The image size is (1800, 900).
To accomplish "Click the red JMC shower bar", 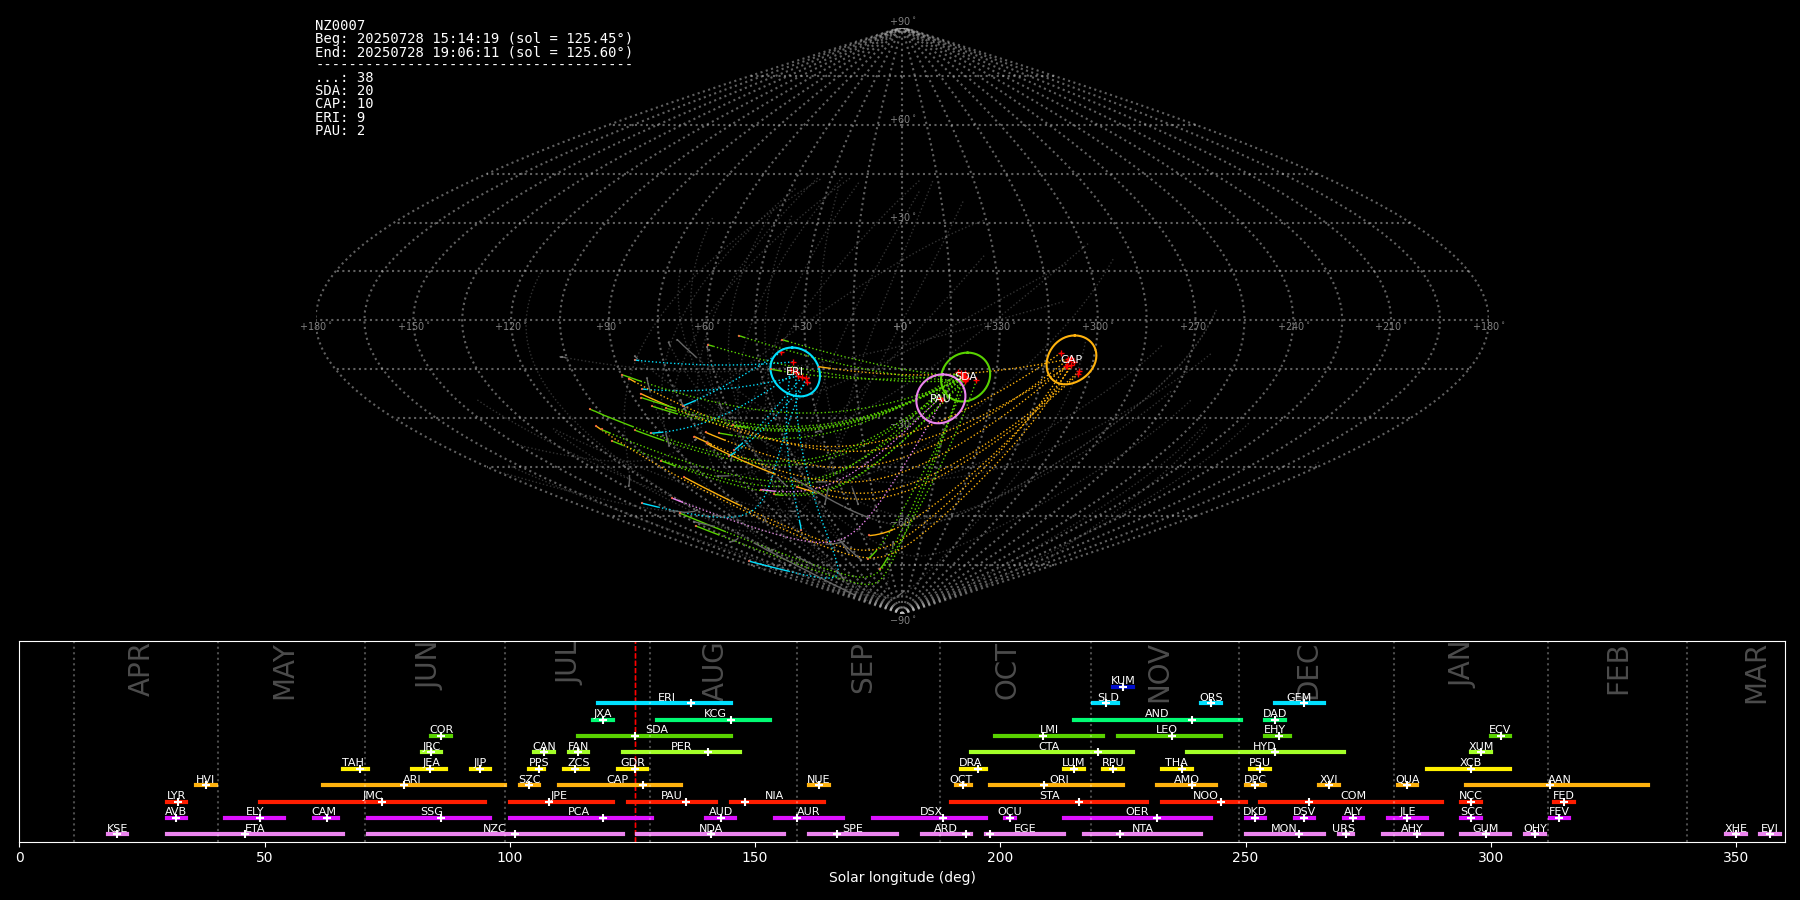I will click(372, 802).
